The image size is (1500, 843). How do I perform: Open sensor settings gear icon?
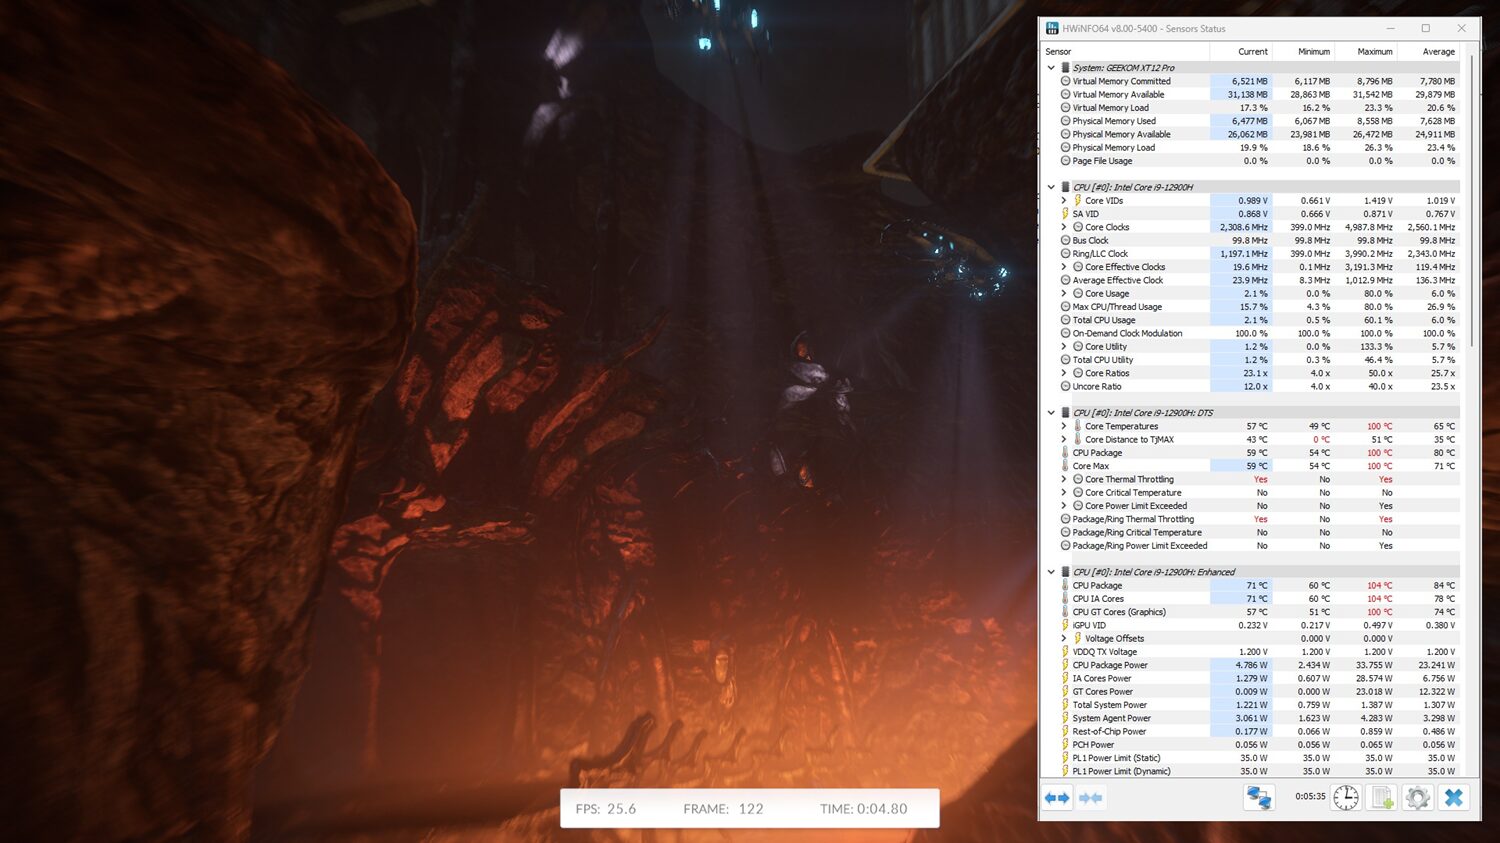pos(1417,798)
